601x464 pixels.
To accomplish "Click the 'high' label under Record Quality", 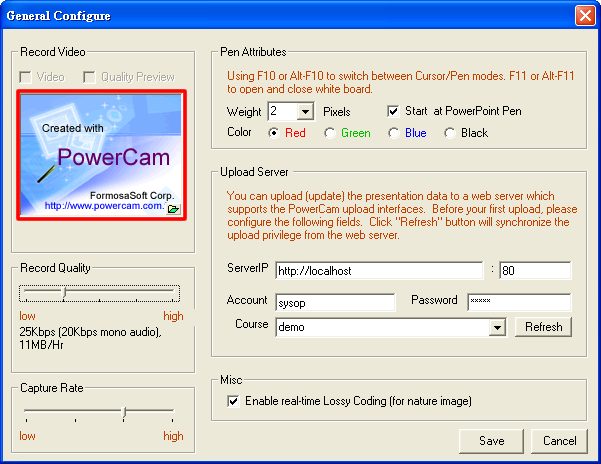I will (x=173, y=316).
